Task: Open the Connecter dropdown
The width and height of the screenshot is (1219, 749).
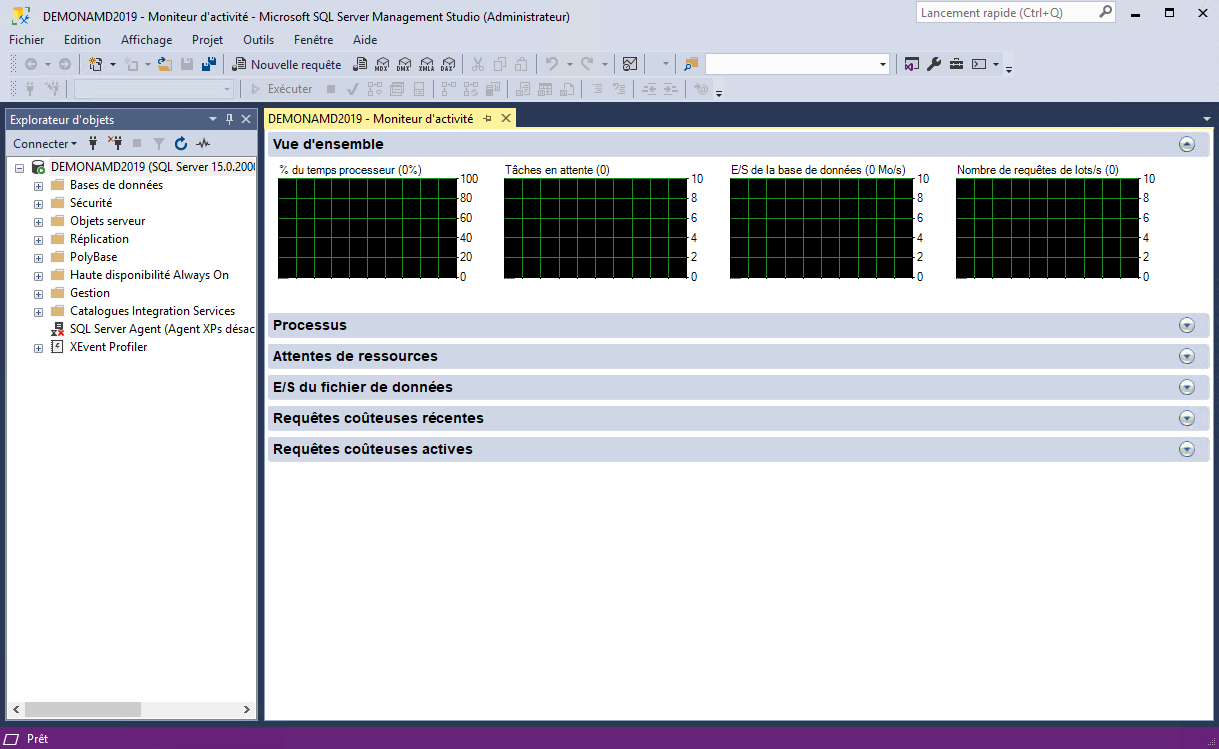Action: click(x=45, y=144)
